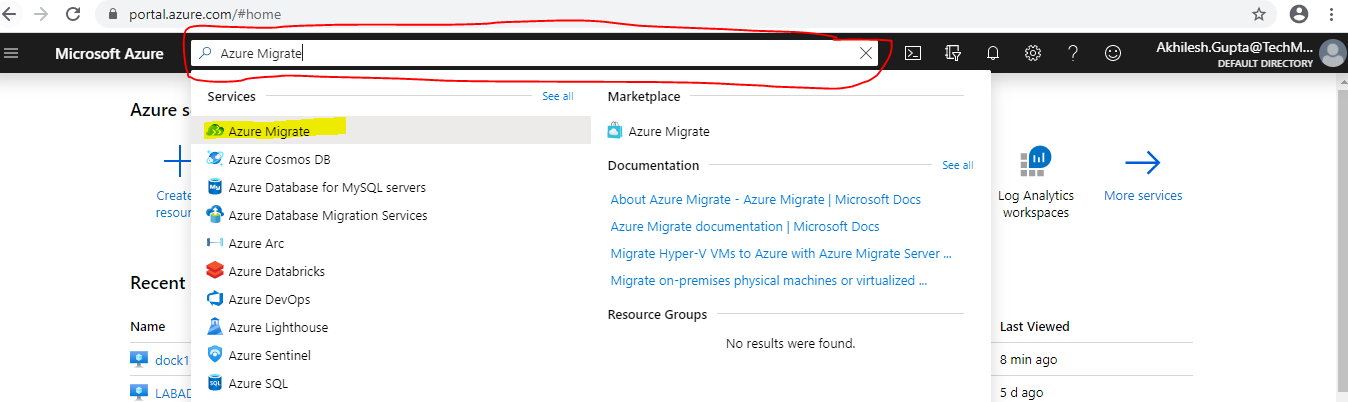
Task: Open portal settings gear
Action: (1033, 53)
